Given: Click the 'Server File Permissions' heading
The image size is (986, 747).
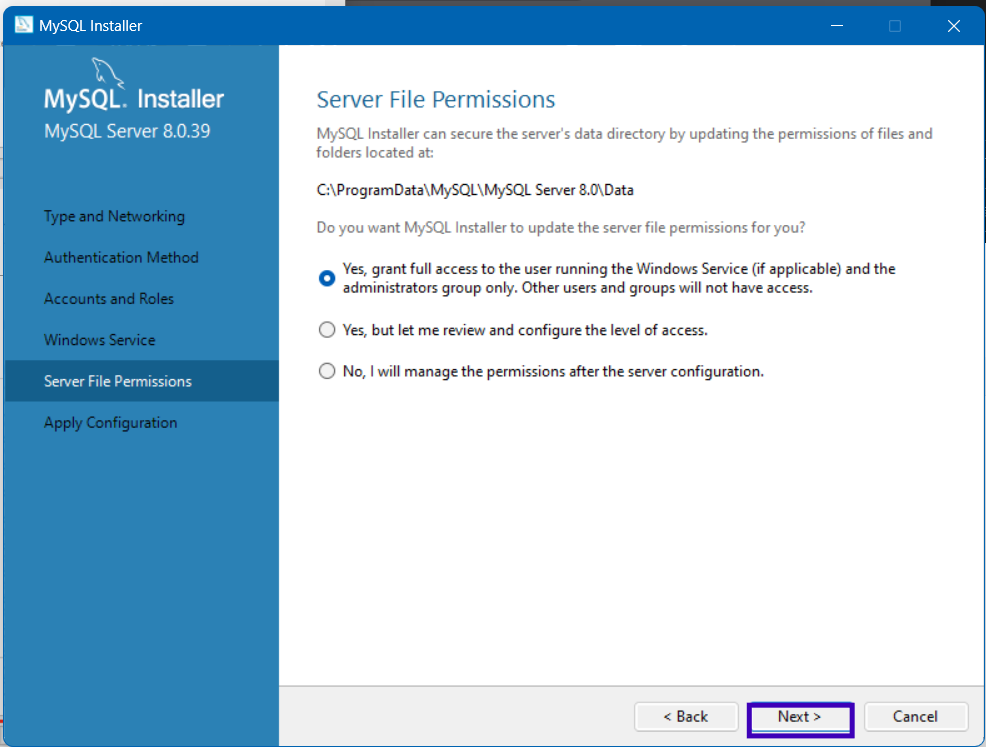Looking at the screenshot, I should (436, 99).
